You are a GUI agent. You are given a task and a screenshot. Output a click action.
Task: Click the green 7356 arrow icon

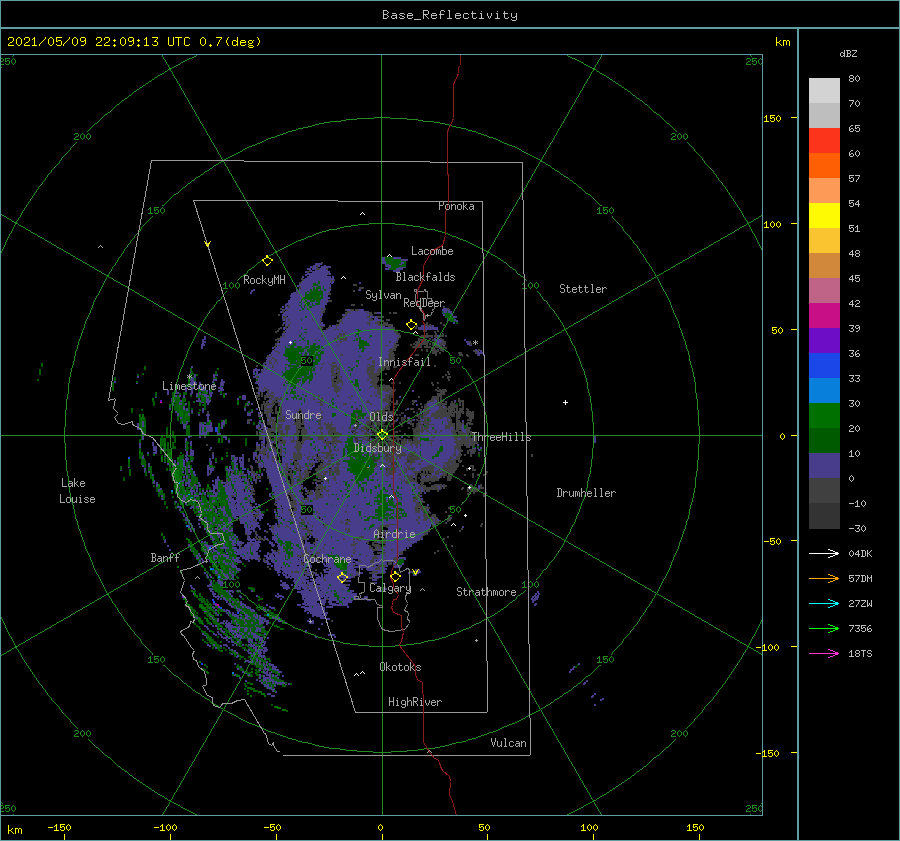(824, 629)
